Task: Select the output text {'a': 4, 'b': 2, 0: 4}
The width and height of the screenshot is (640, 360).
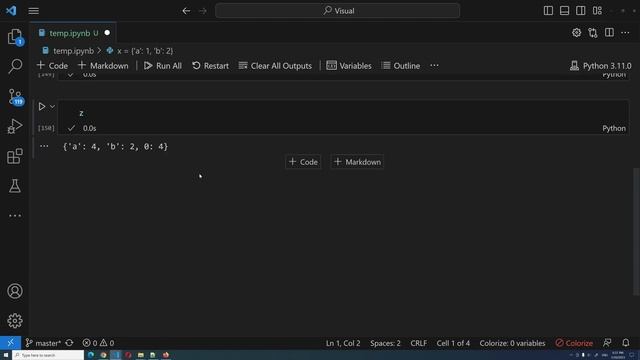Action: tap(116, 147)
